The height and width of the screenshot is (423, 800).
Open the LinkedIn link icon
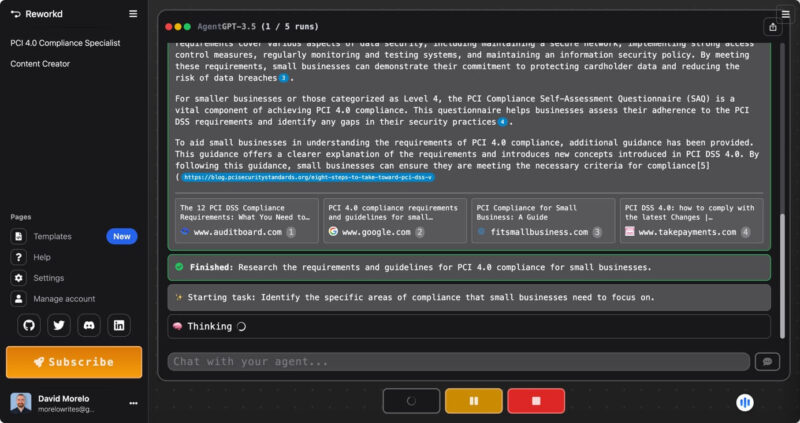(x=119, y=326)
